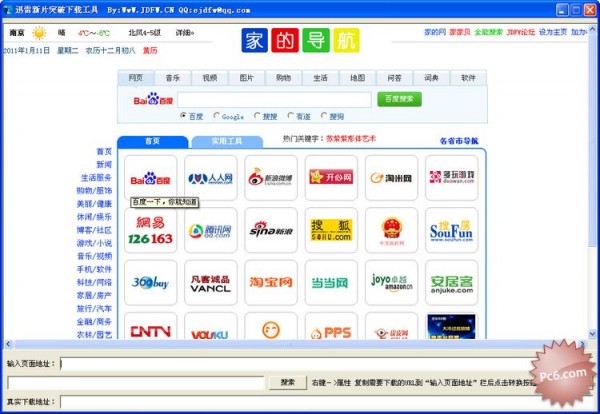Click the green 百度搜索 button
The width and height of the screenshot is (600, 414).
(x=399, y=99)
